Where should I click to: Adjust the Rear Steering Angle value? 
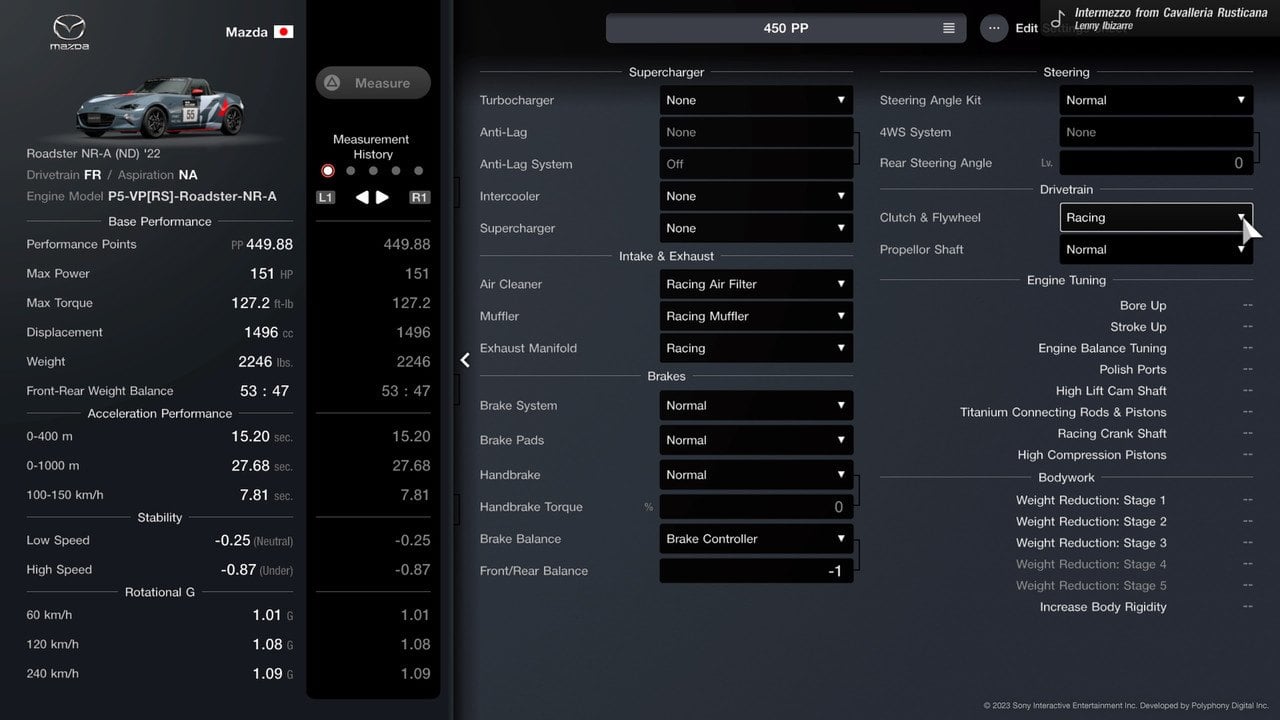pos(1156,163)
